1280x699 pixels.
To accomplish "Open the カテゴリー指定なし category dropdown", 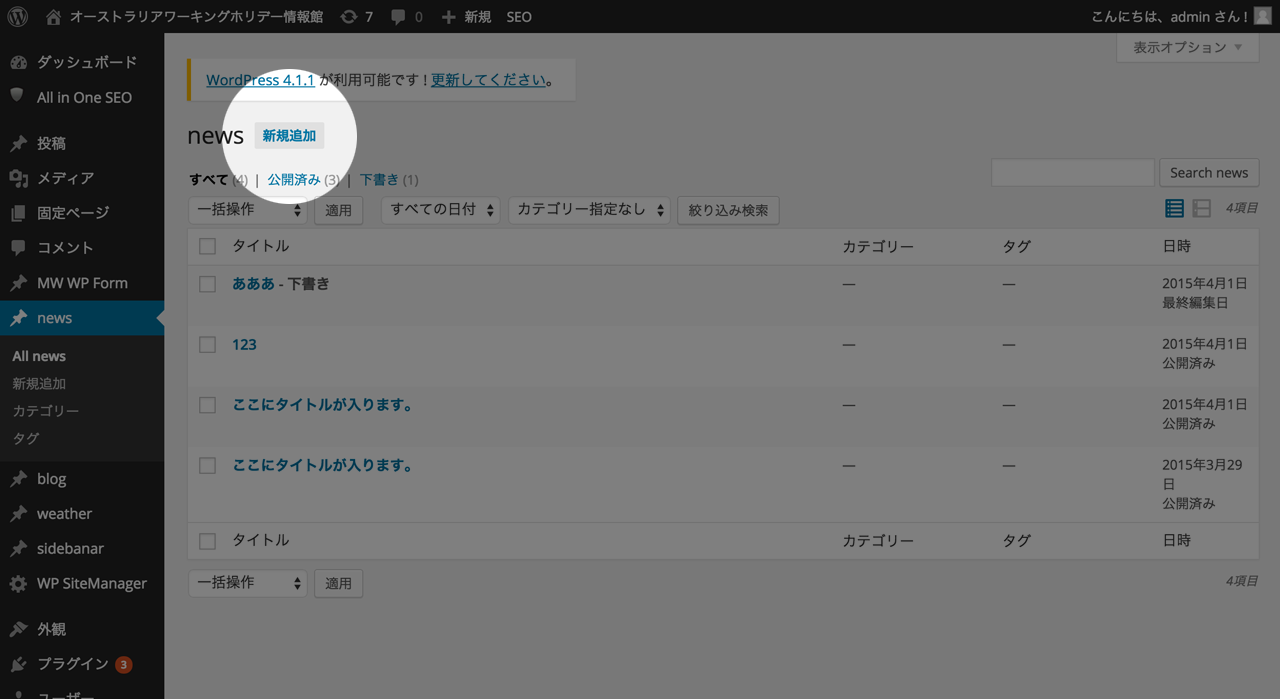I will 589,210.
